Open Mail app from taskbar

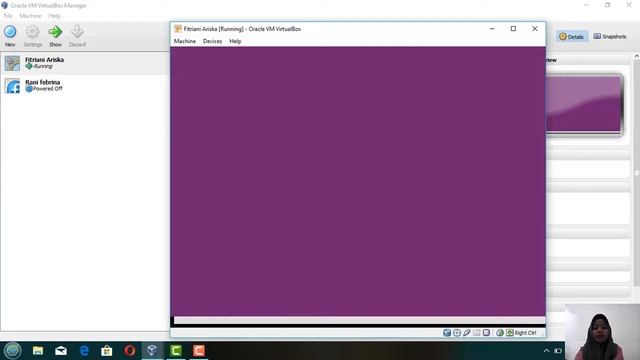click(x=61, y=351)
